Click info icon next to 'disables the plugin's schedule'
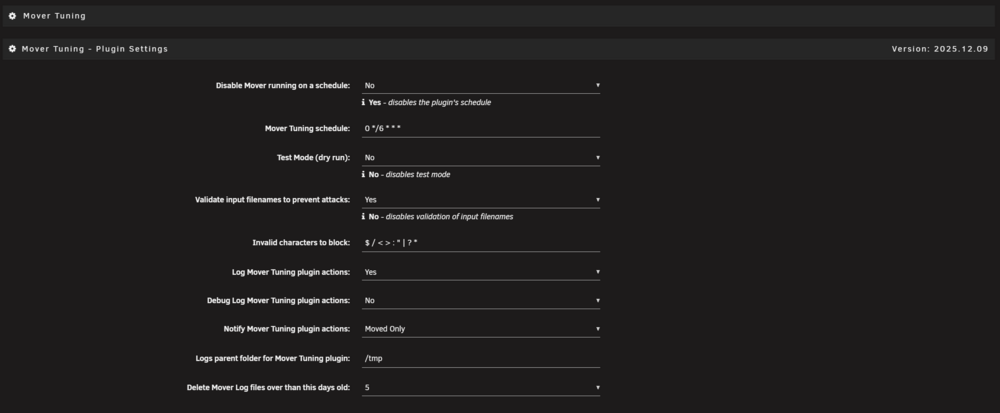1000x413 pixels. pos(364,102)
